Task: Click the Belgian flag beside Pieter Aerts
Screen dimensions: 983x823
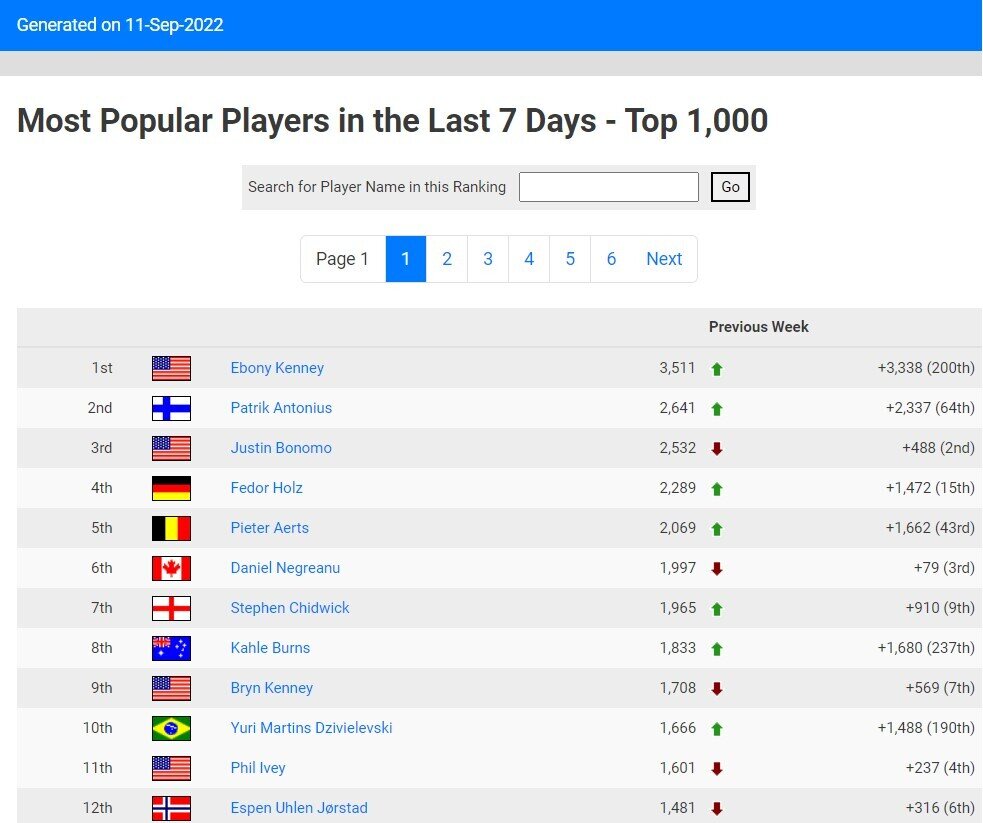Action: tap(171, 528)
